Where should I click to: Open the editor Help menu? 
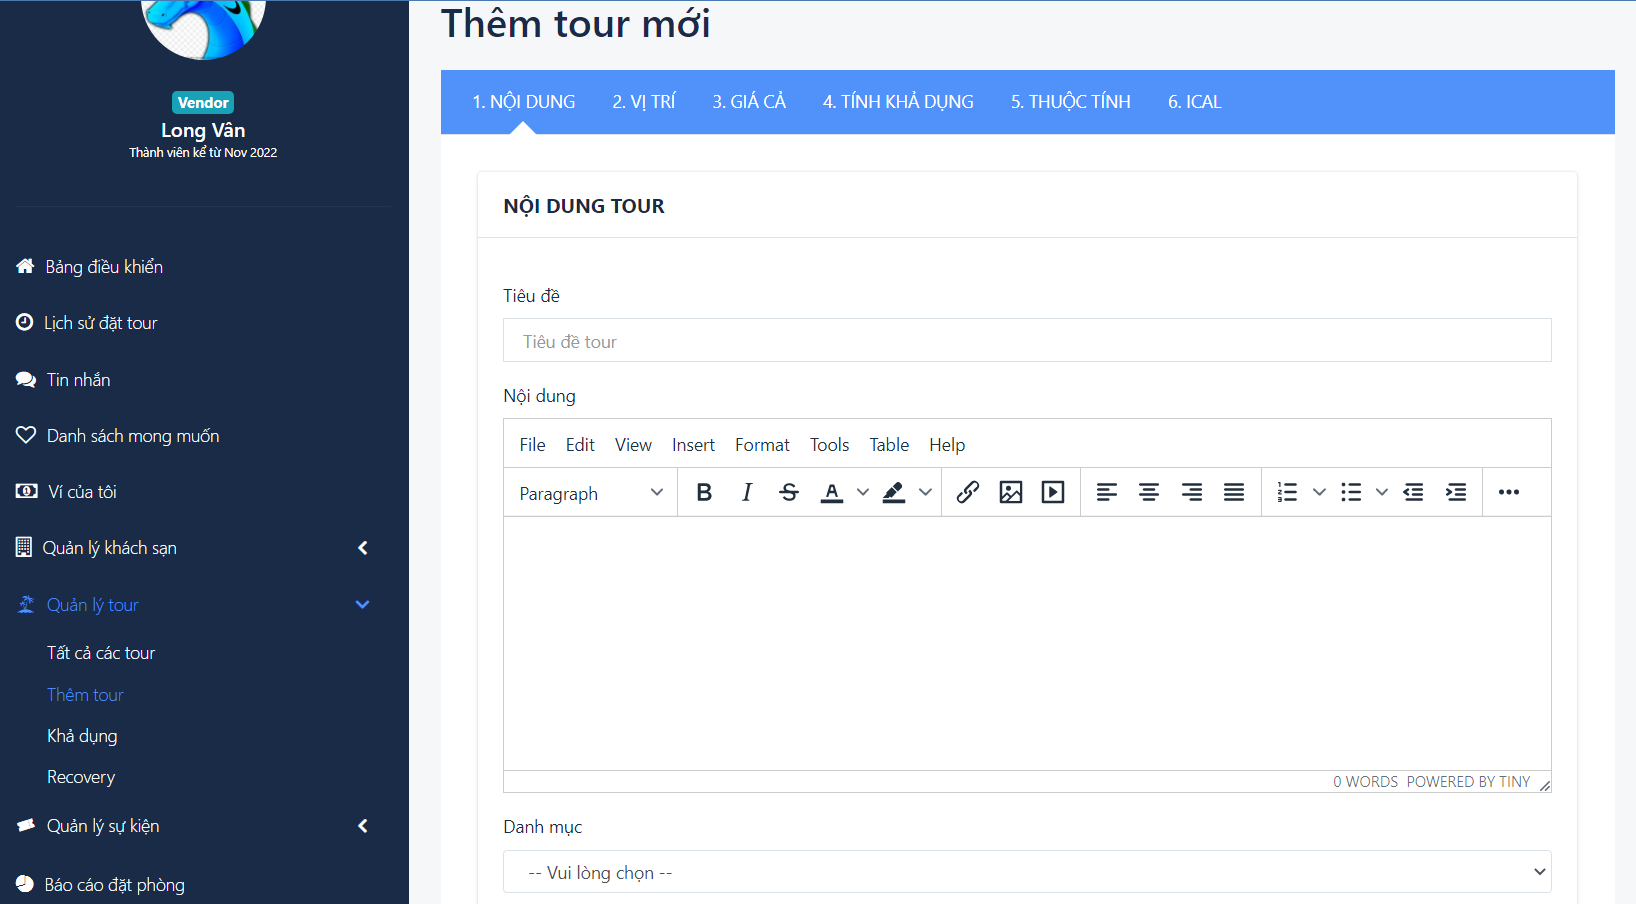(947, 445)
